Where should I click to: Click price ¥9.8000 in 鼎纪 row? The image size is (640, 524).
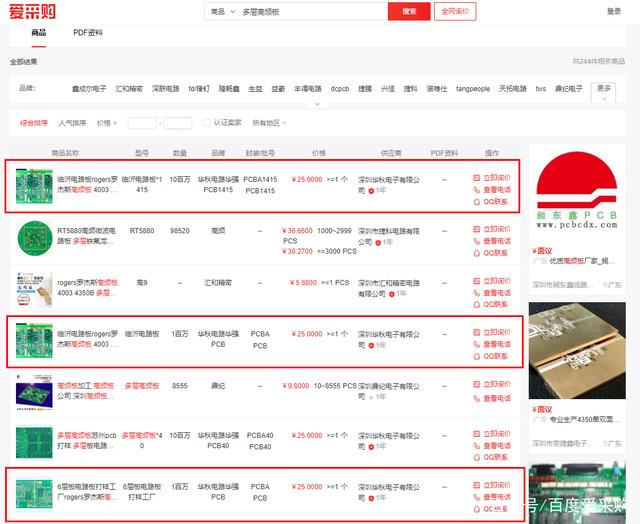(296, 386)
